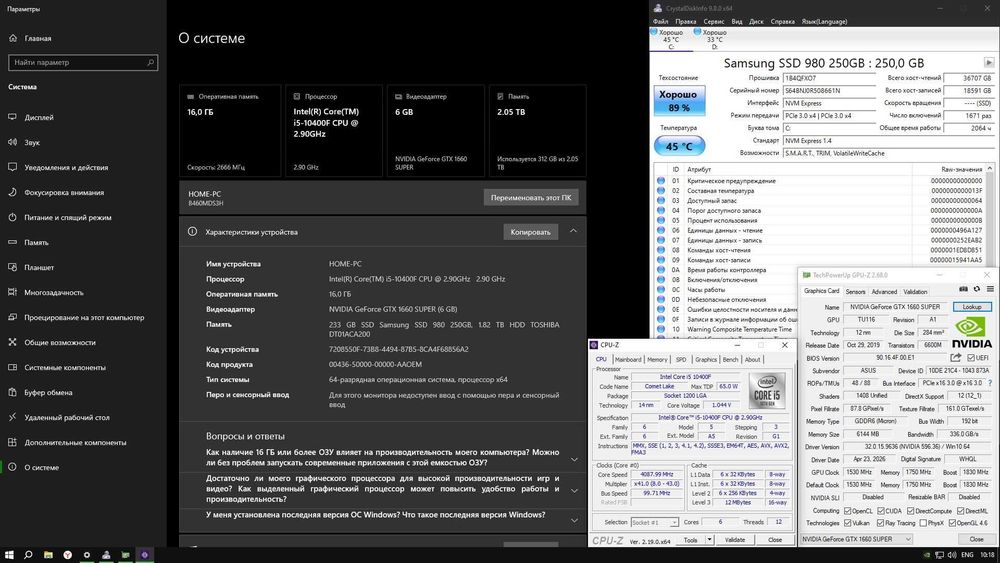Open the Socket #1 selection dropdown in CPU-Z
Screen dimensions: 1000x563
pyautogui.click(x=654, y=522)
